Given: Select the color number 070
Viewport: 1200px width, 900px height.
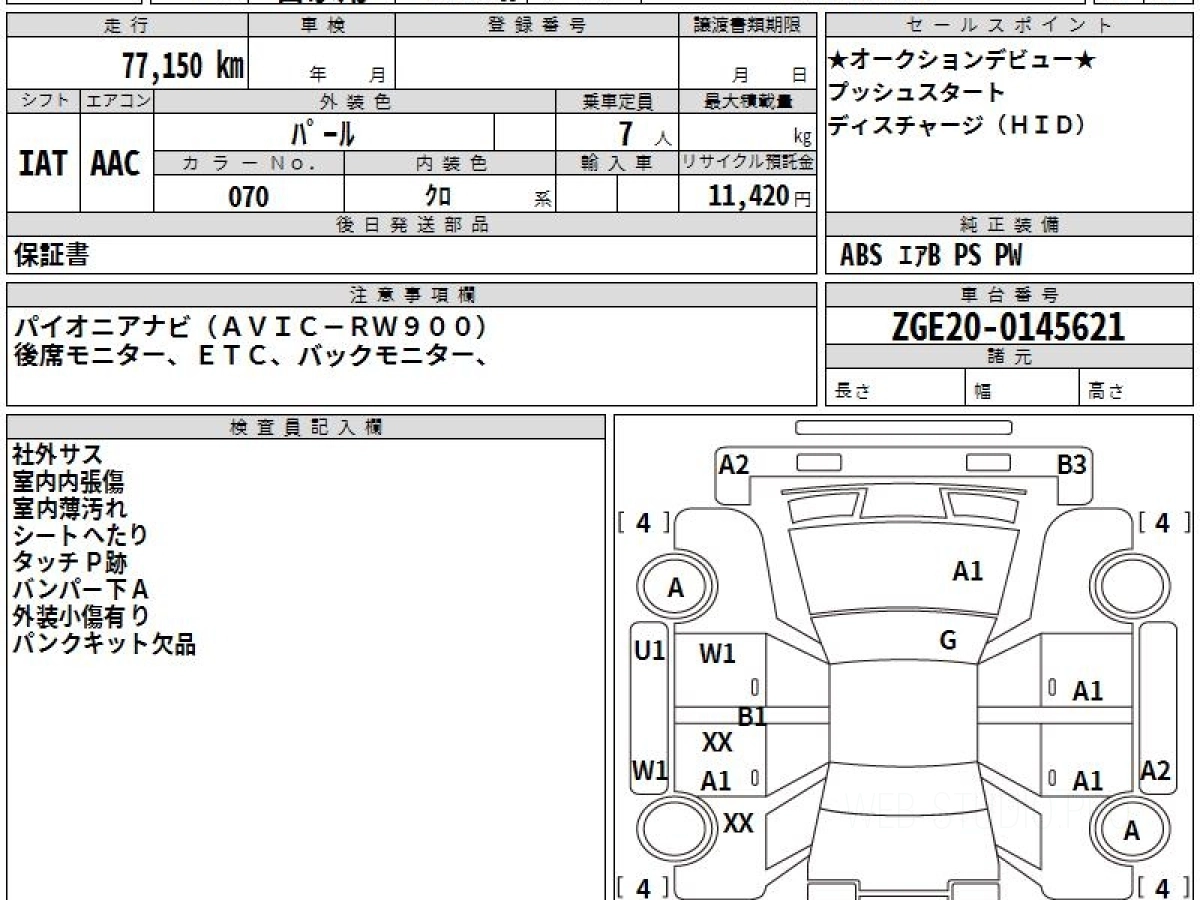Looking at the screenshot, I should [249, 197].
